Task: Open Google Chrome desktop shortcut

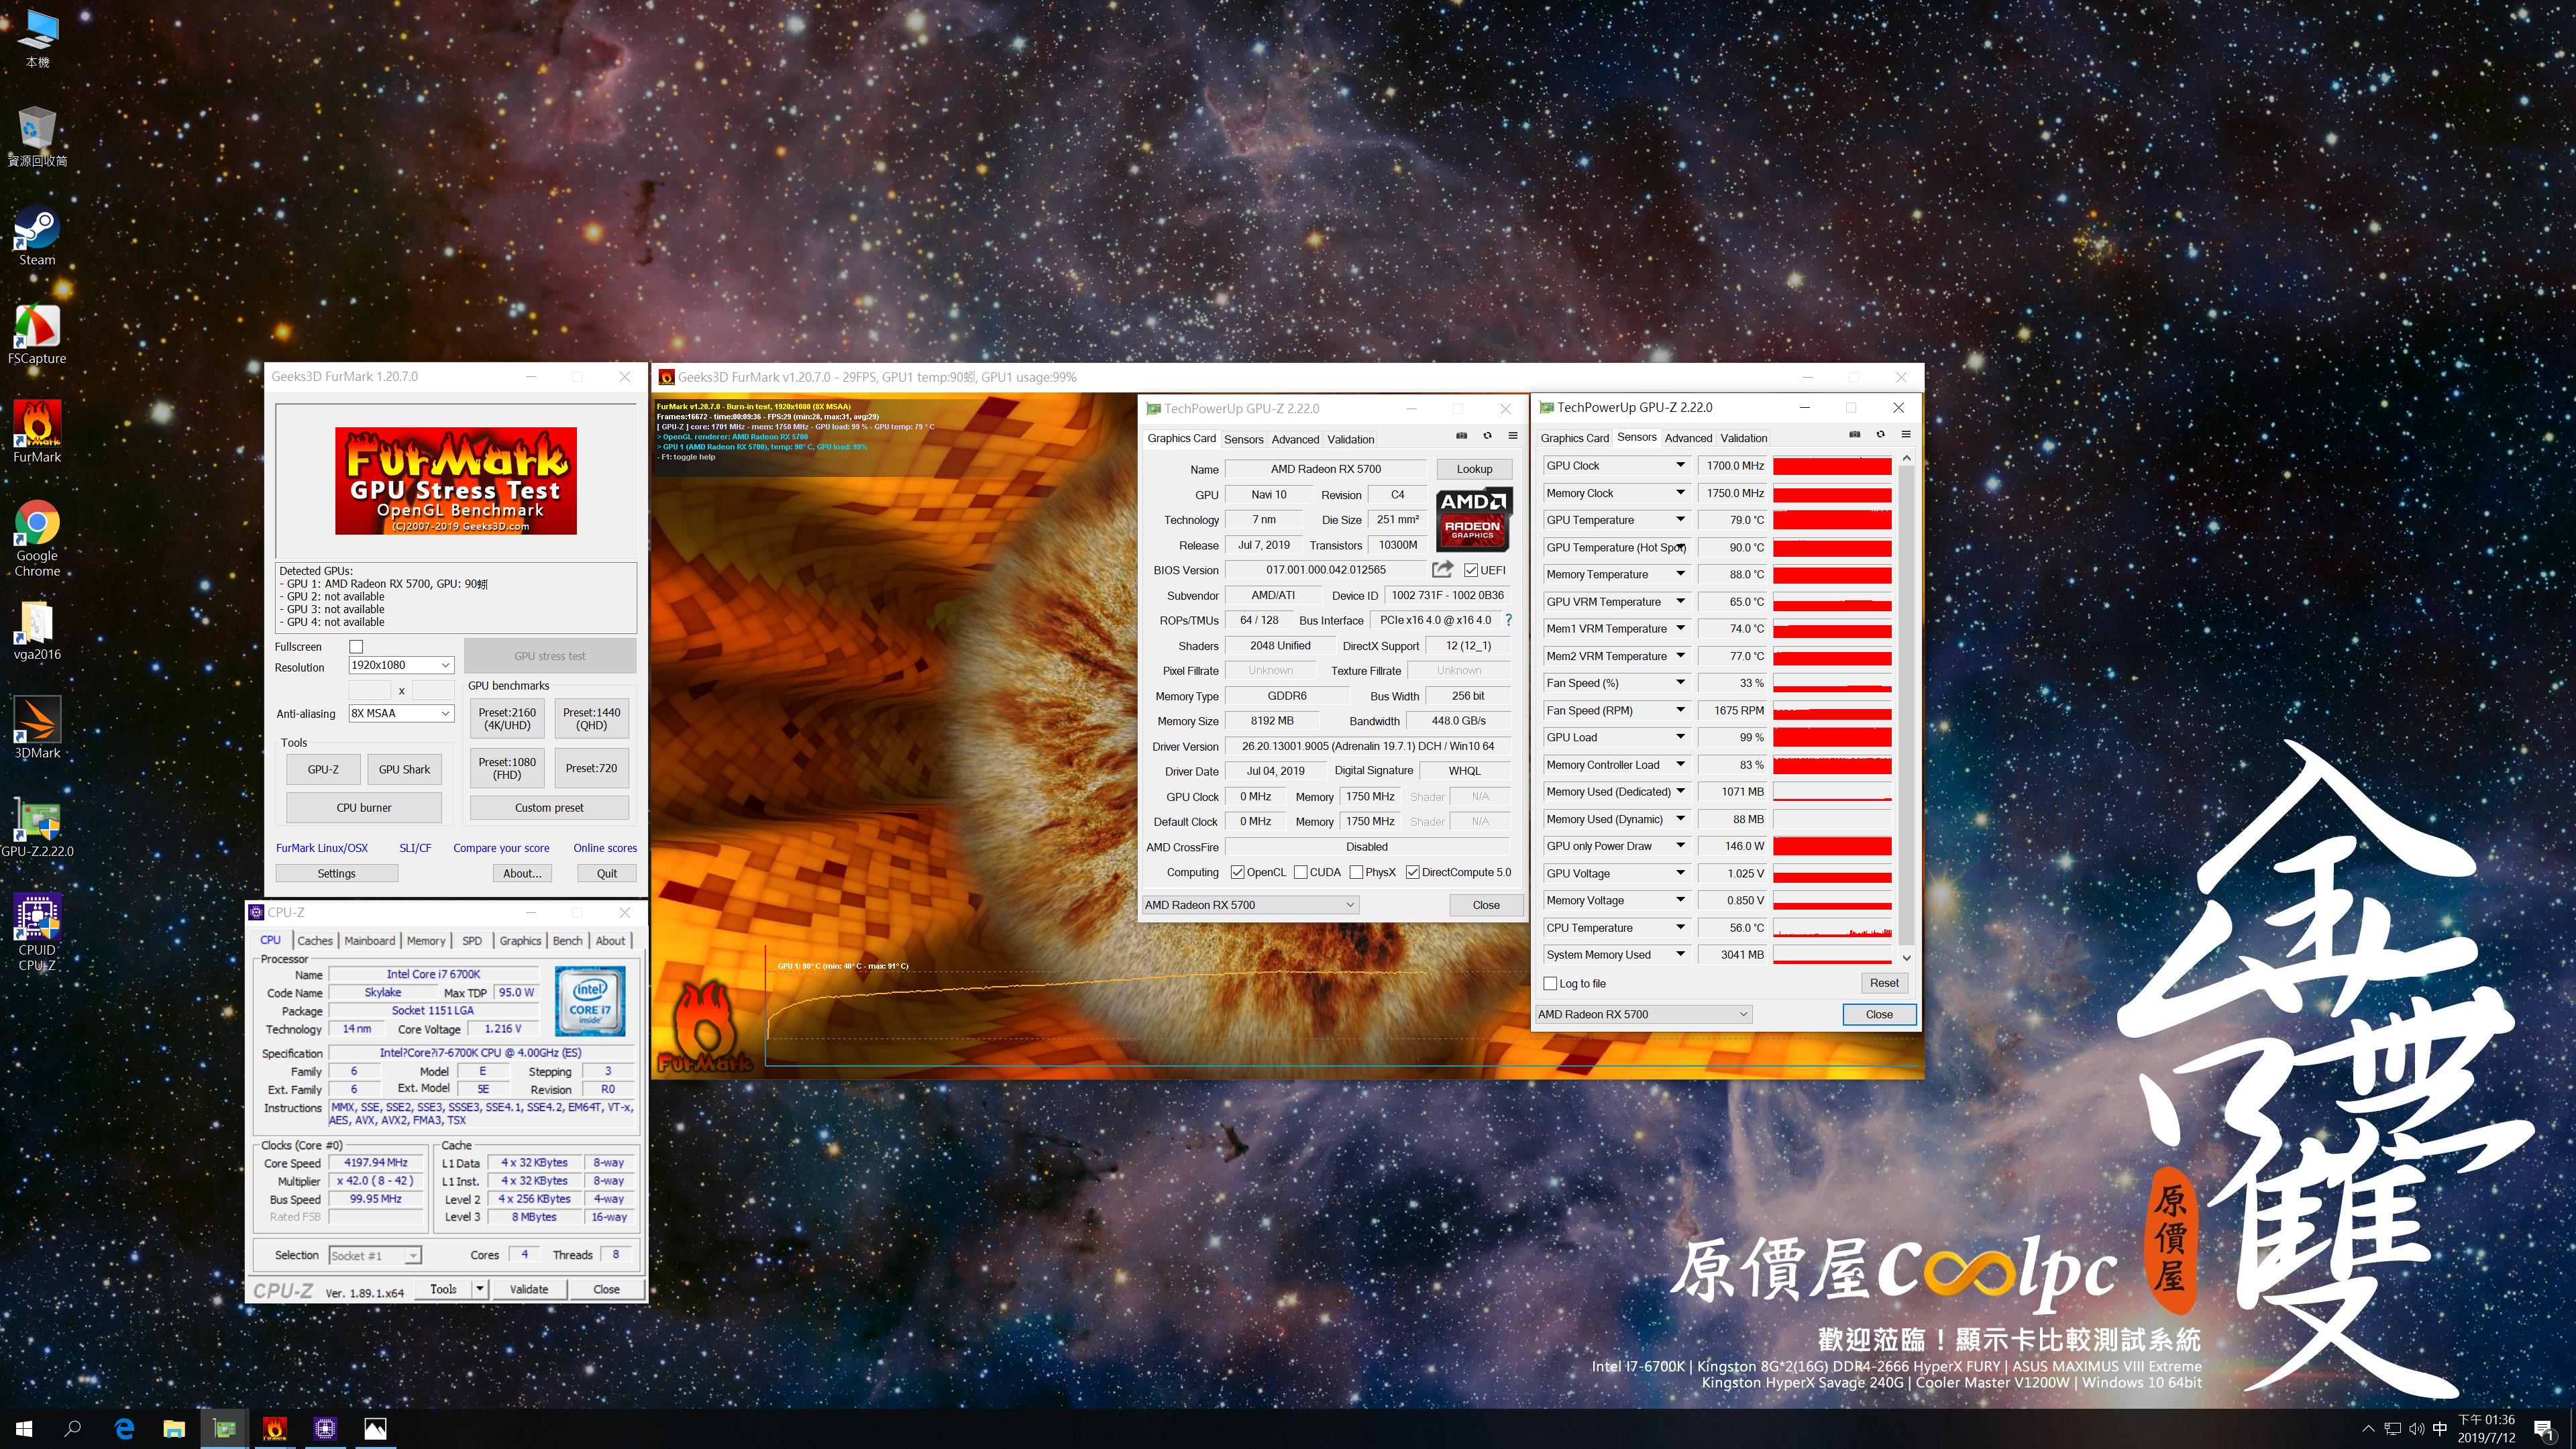Action: pos(37,539)
